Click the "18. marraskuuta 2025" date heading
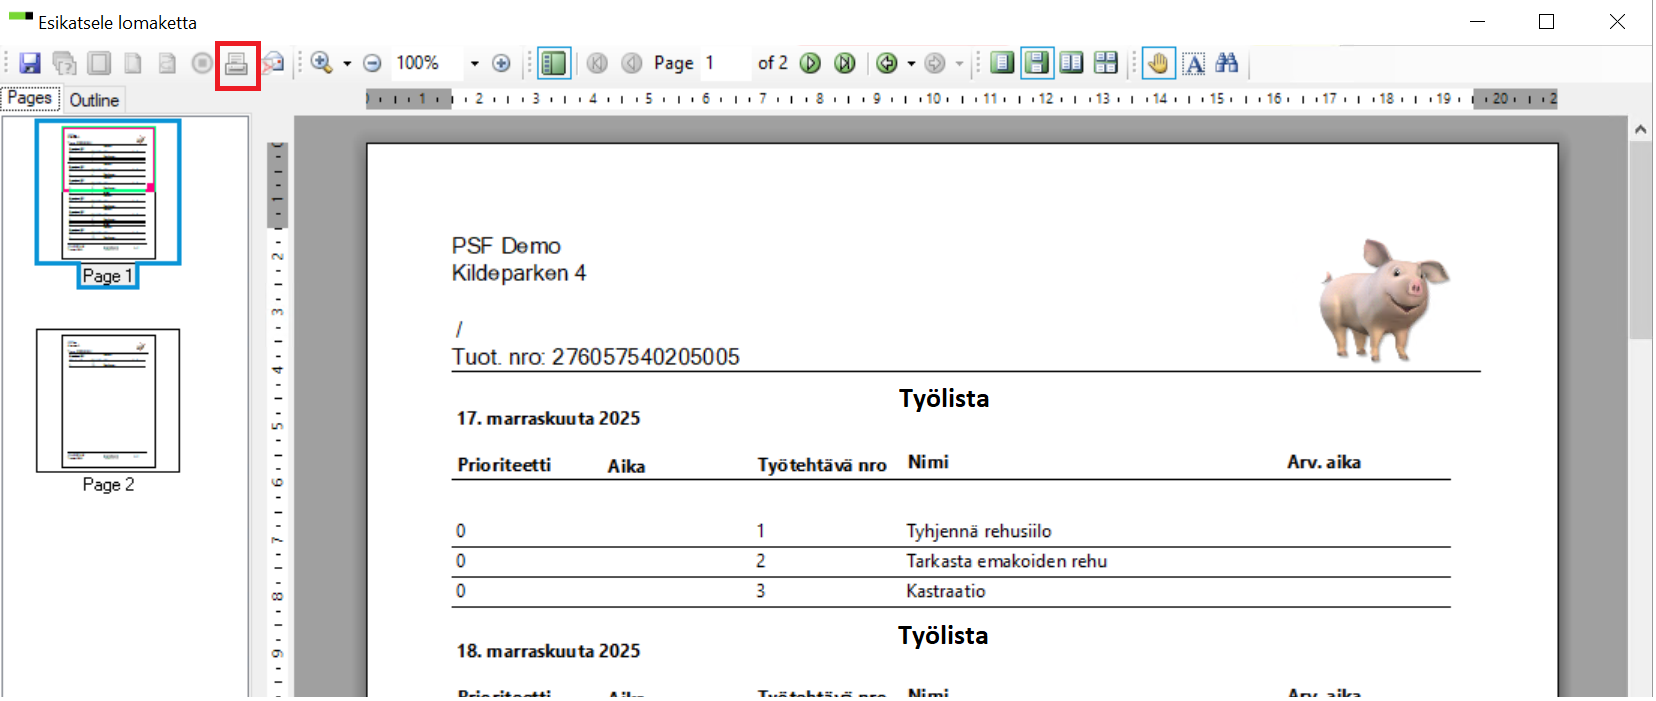The height and width of the screenshot is (701, 1656). click(548, 651)
